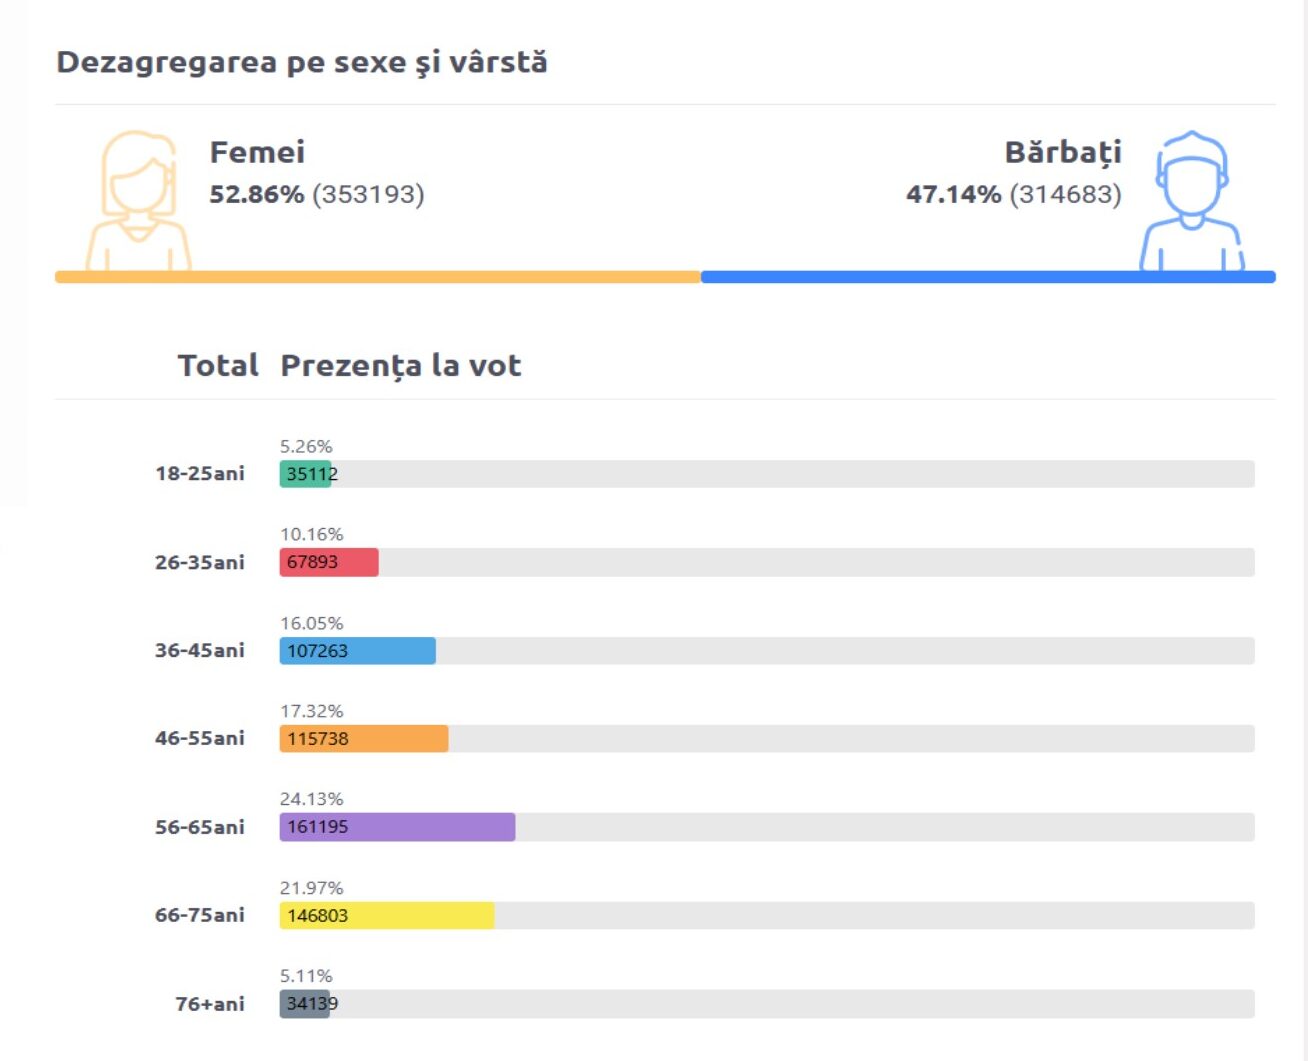Click the gray 76+ani bar showing 34139
Image resolution: width=1308 pixels, height=1061 pixels.
pos(304,1003)
